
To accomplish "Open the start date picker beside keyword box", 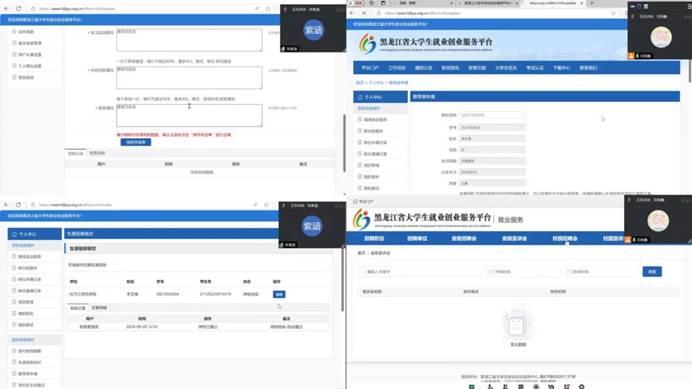I will click(523, 272).
